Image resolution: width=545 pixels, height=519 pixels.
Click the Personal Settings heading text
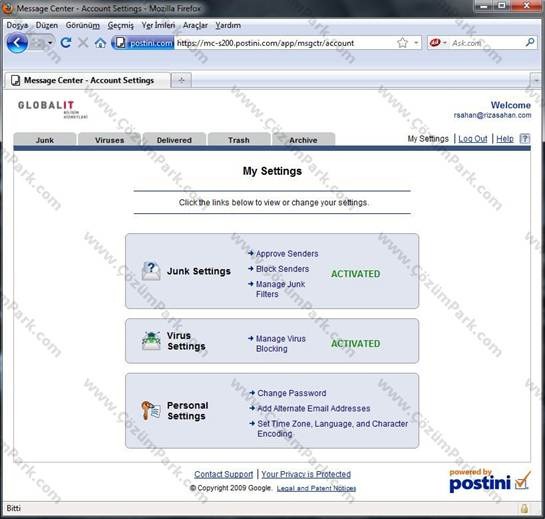[x=187, y=411]
